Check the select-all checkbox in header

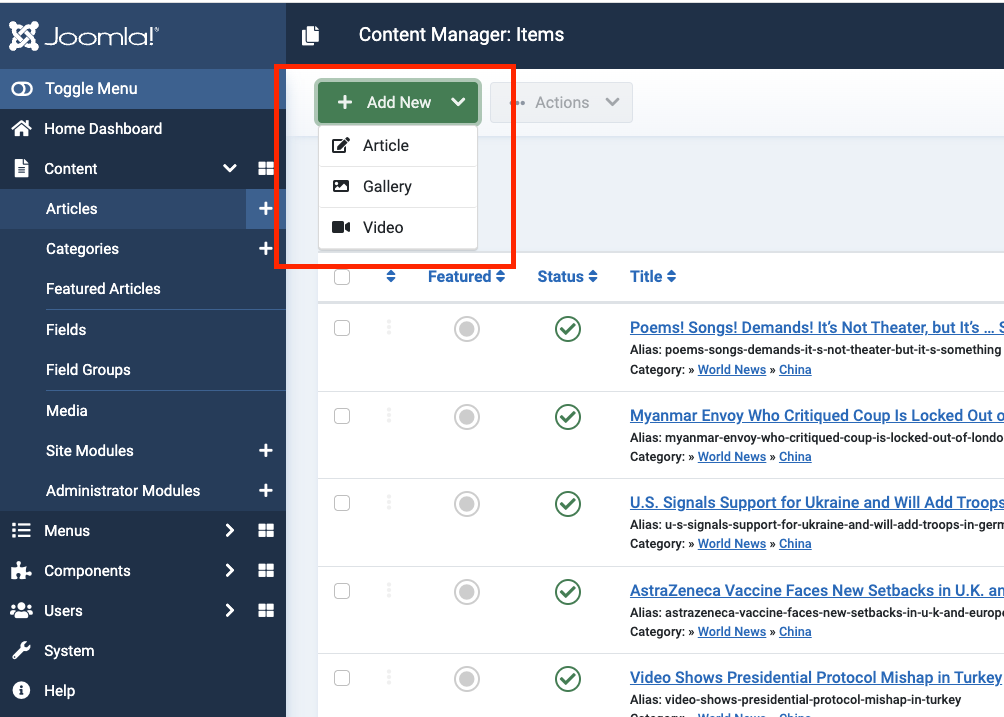(342, 277)
